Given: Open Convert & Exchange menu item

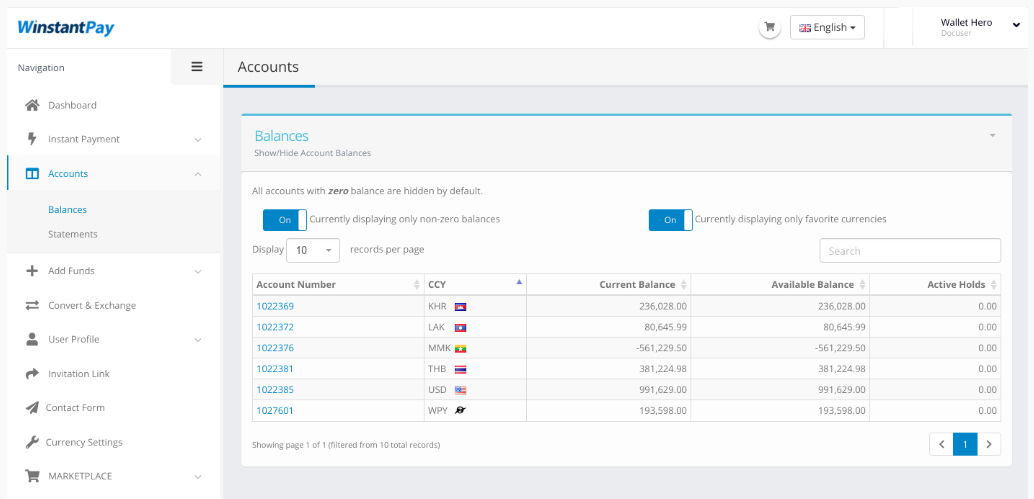Looking at the screenshot, I should [92, 305].
